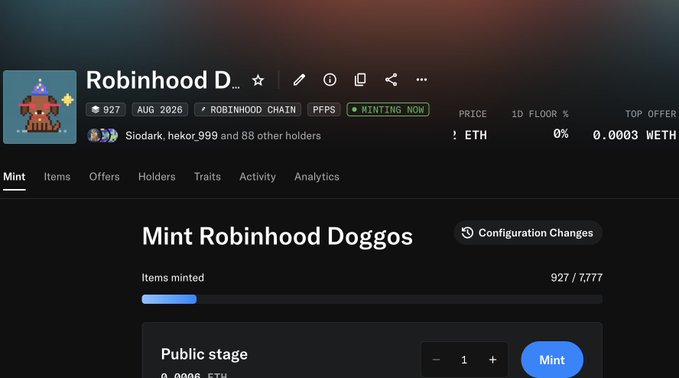
Task: Click the PRICE column label
Action: (472, 114)
